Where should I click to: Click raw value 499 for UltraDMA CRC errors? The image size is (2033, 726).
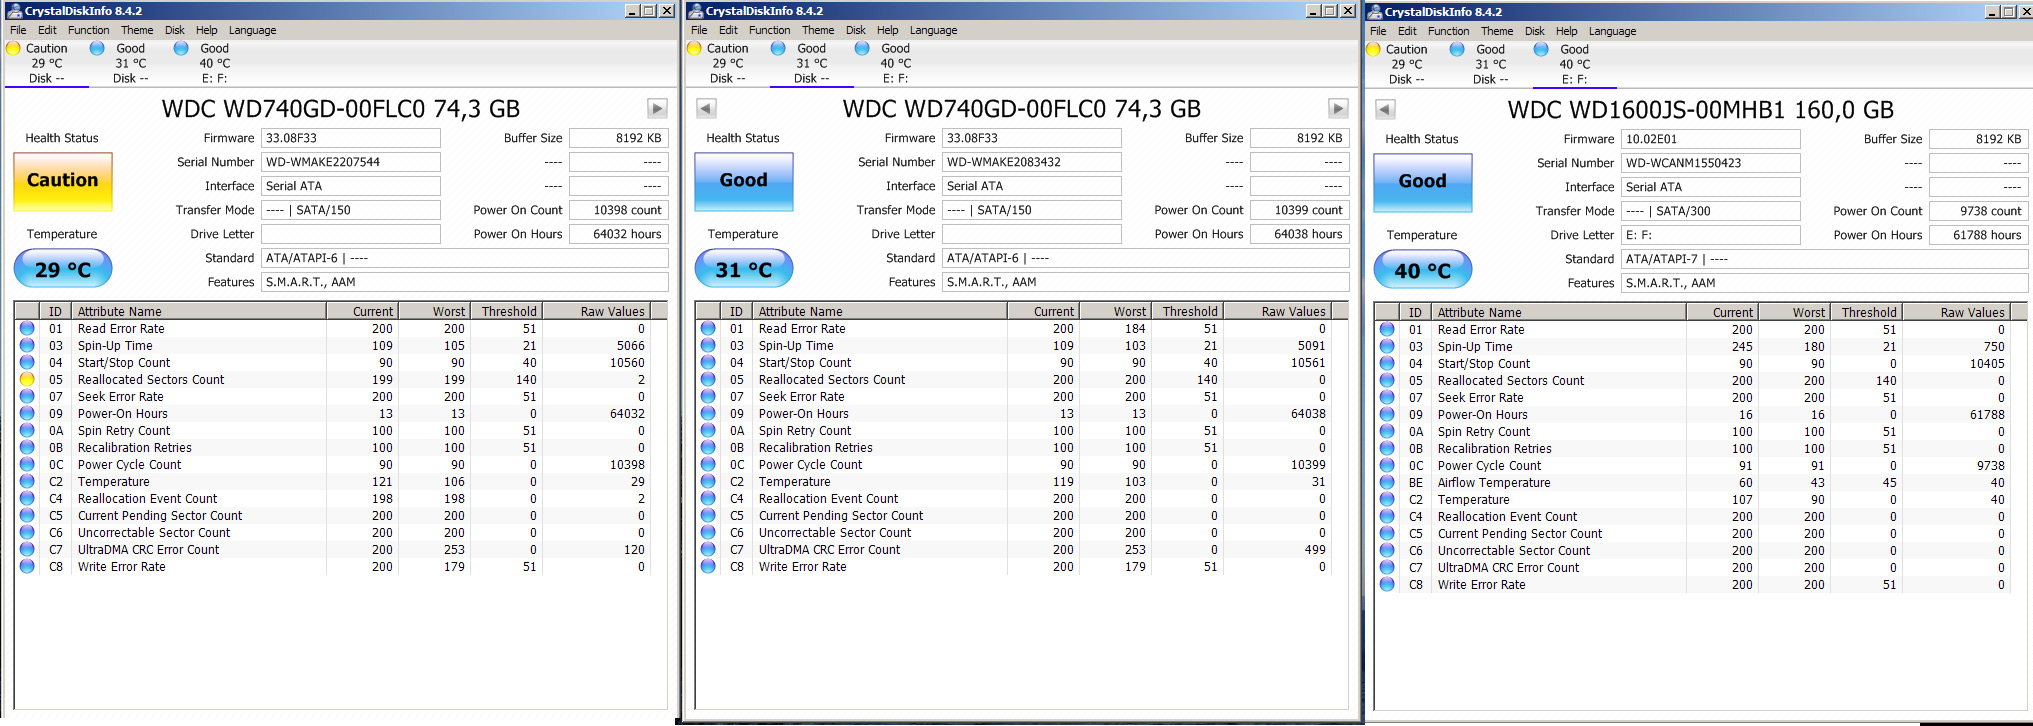1315,549
